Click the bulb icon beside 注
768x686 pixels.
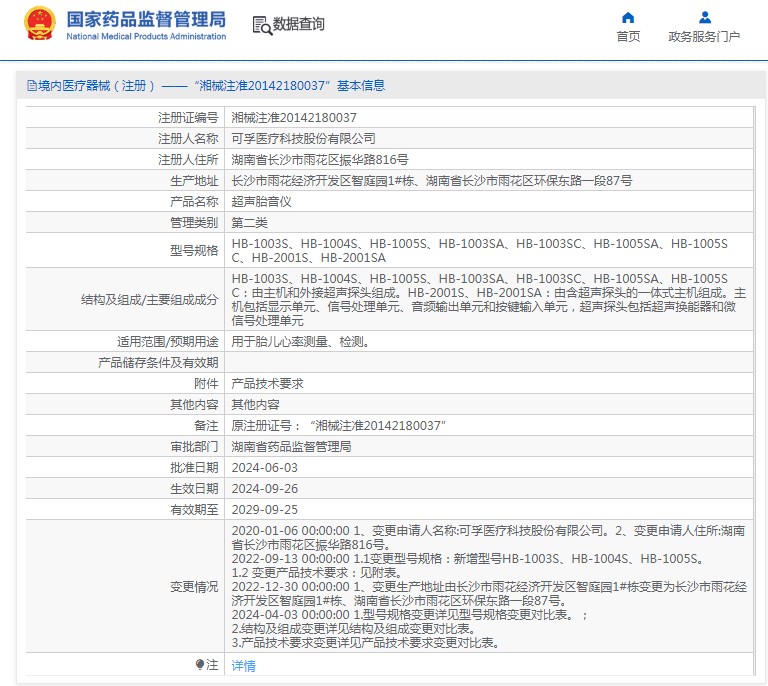pyautogui.click(x=200, y=664)
